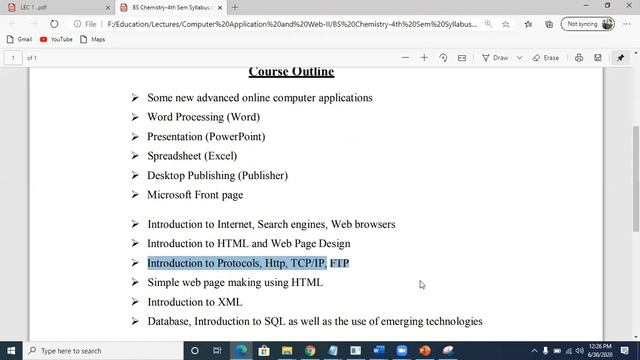Click 'Desktop Publishing (Publisher)' text
The image size is (640, 360).
(x=218, y=176)
